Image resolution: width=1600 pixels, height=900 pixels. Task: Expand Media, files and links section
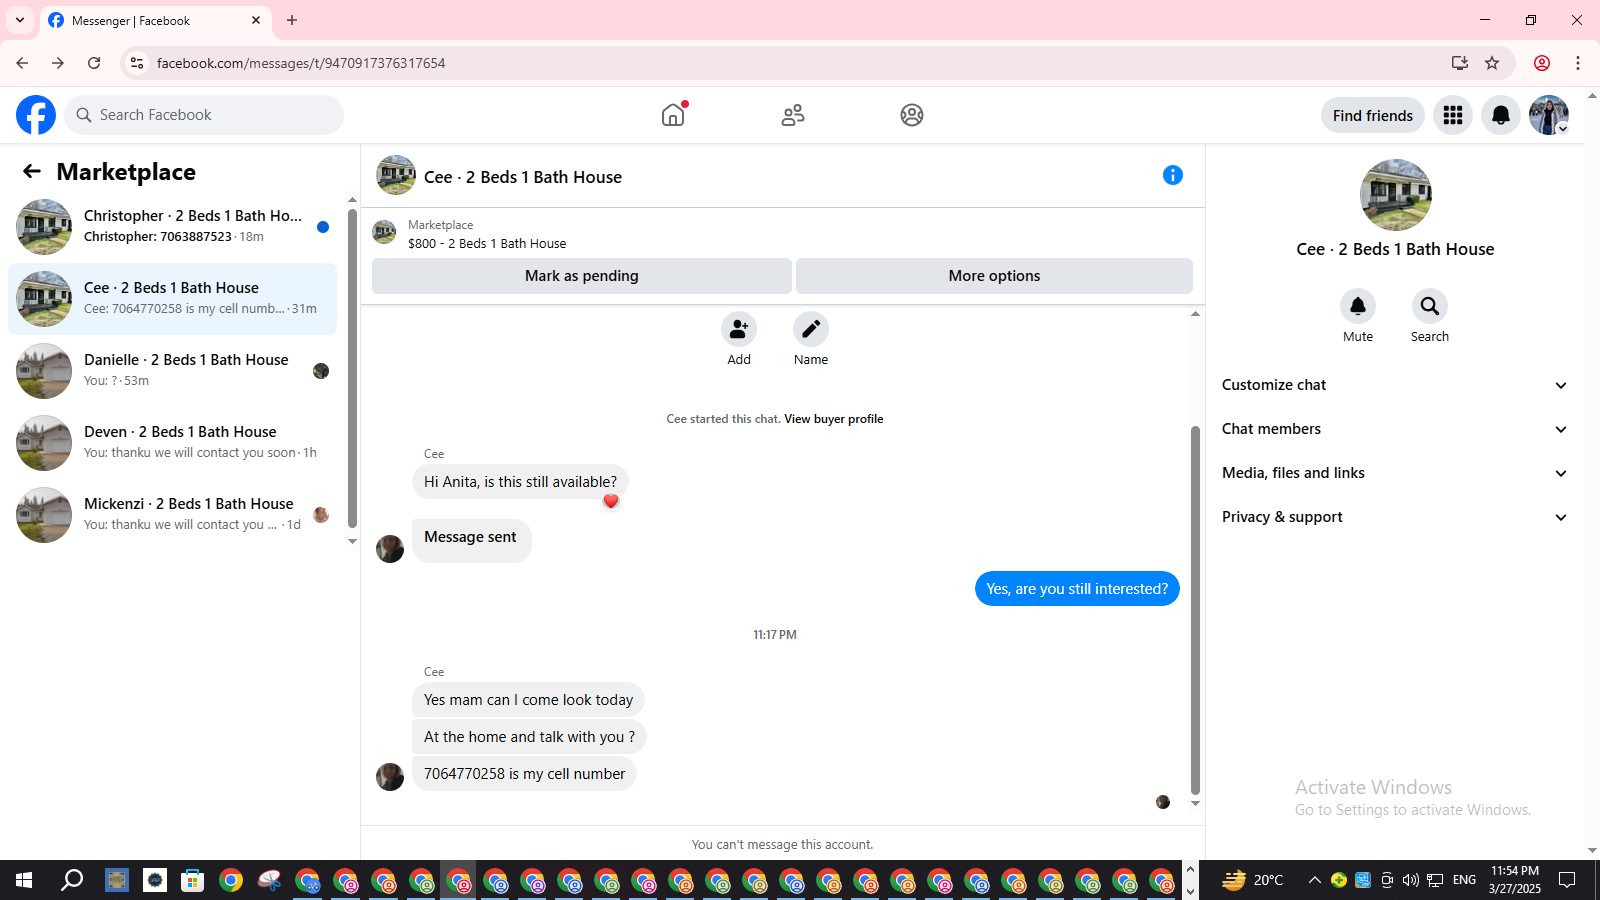(x=1395, y=473)
